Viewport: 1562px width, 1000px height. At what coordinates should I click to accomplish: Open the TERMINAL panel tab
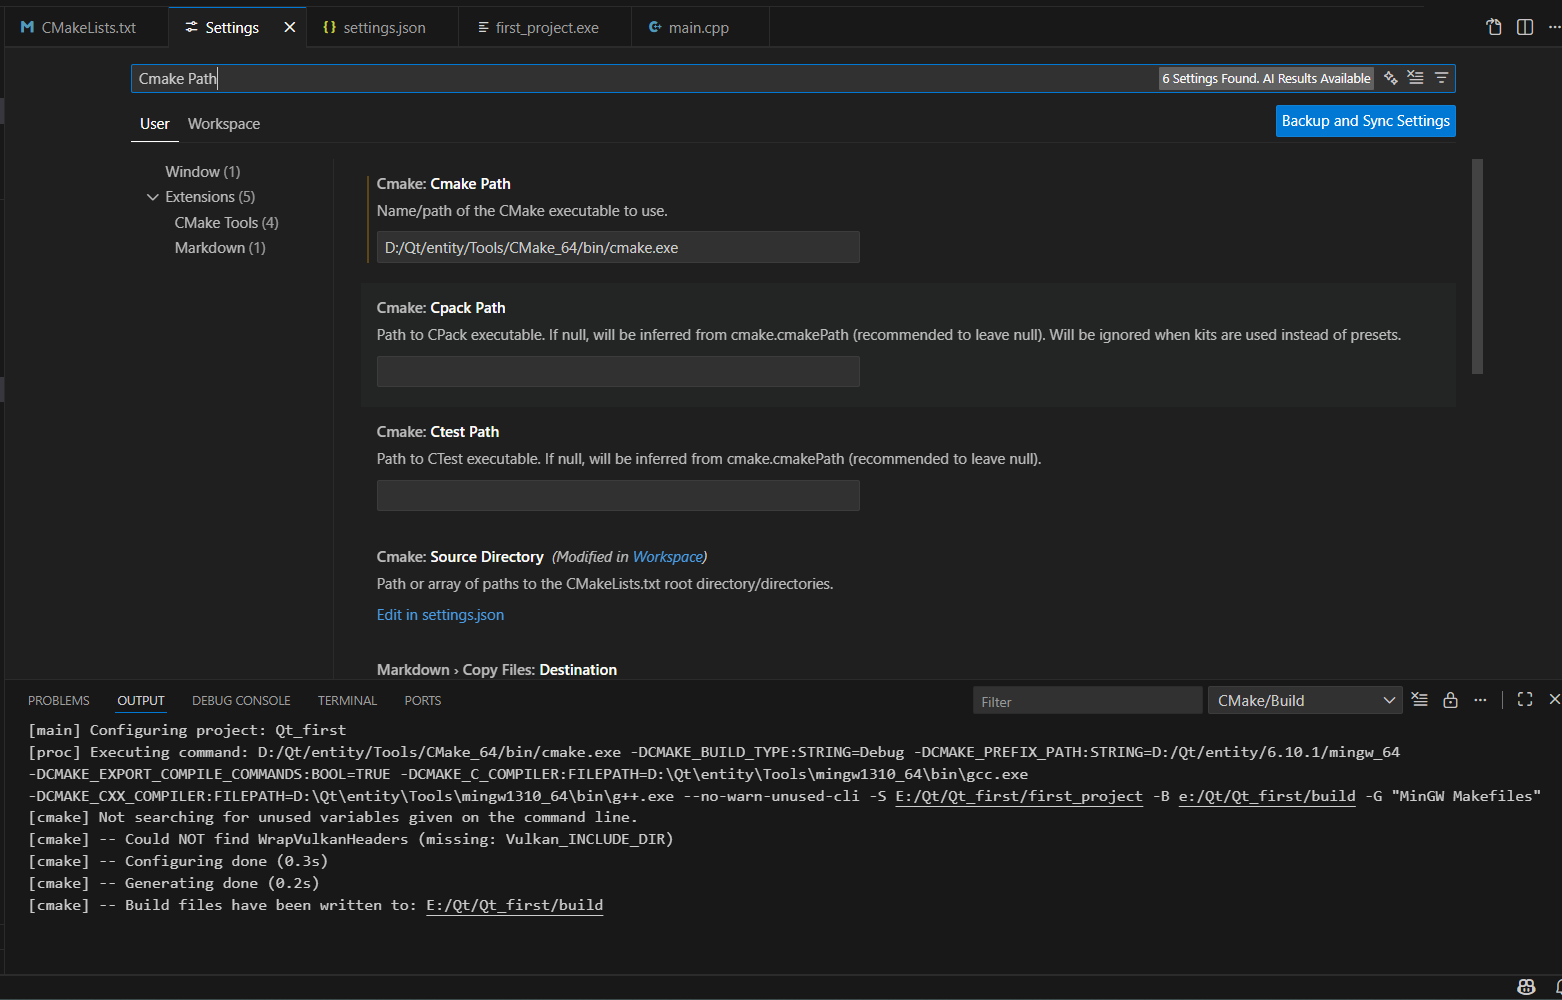click(x=347, y=701)
